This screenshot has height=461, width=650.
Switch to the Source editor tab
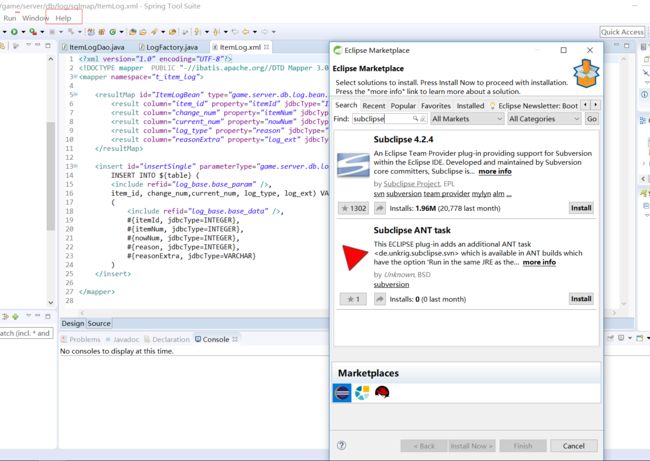99,323
